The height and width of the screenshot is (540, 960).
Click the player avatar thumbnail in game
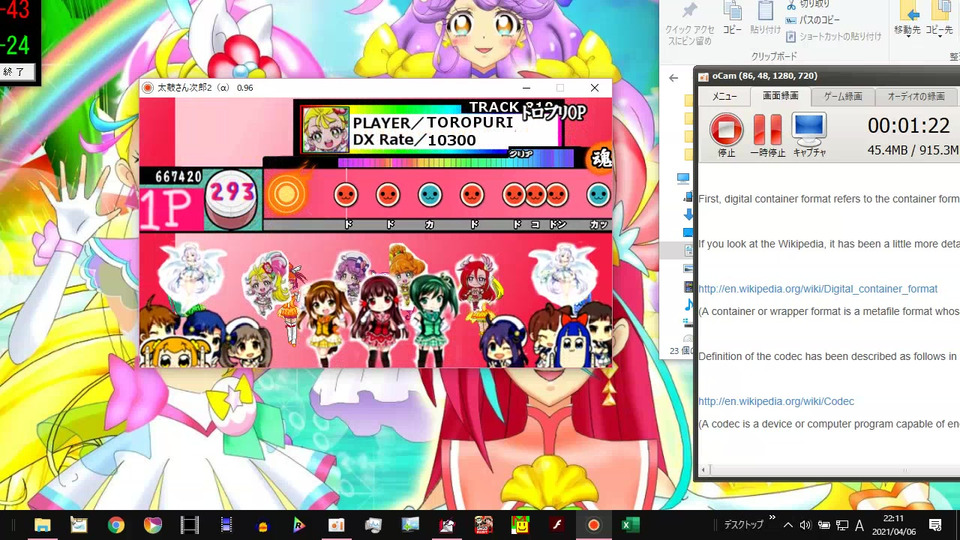coord(326,130)
